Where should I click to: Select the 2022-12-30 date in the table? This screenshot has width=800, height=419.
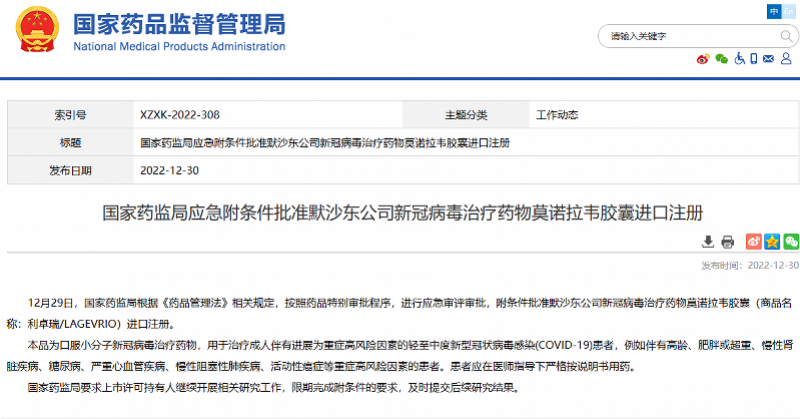tap(169, 170)
